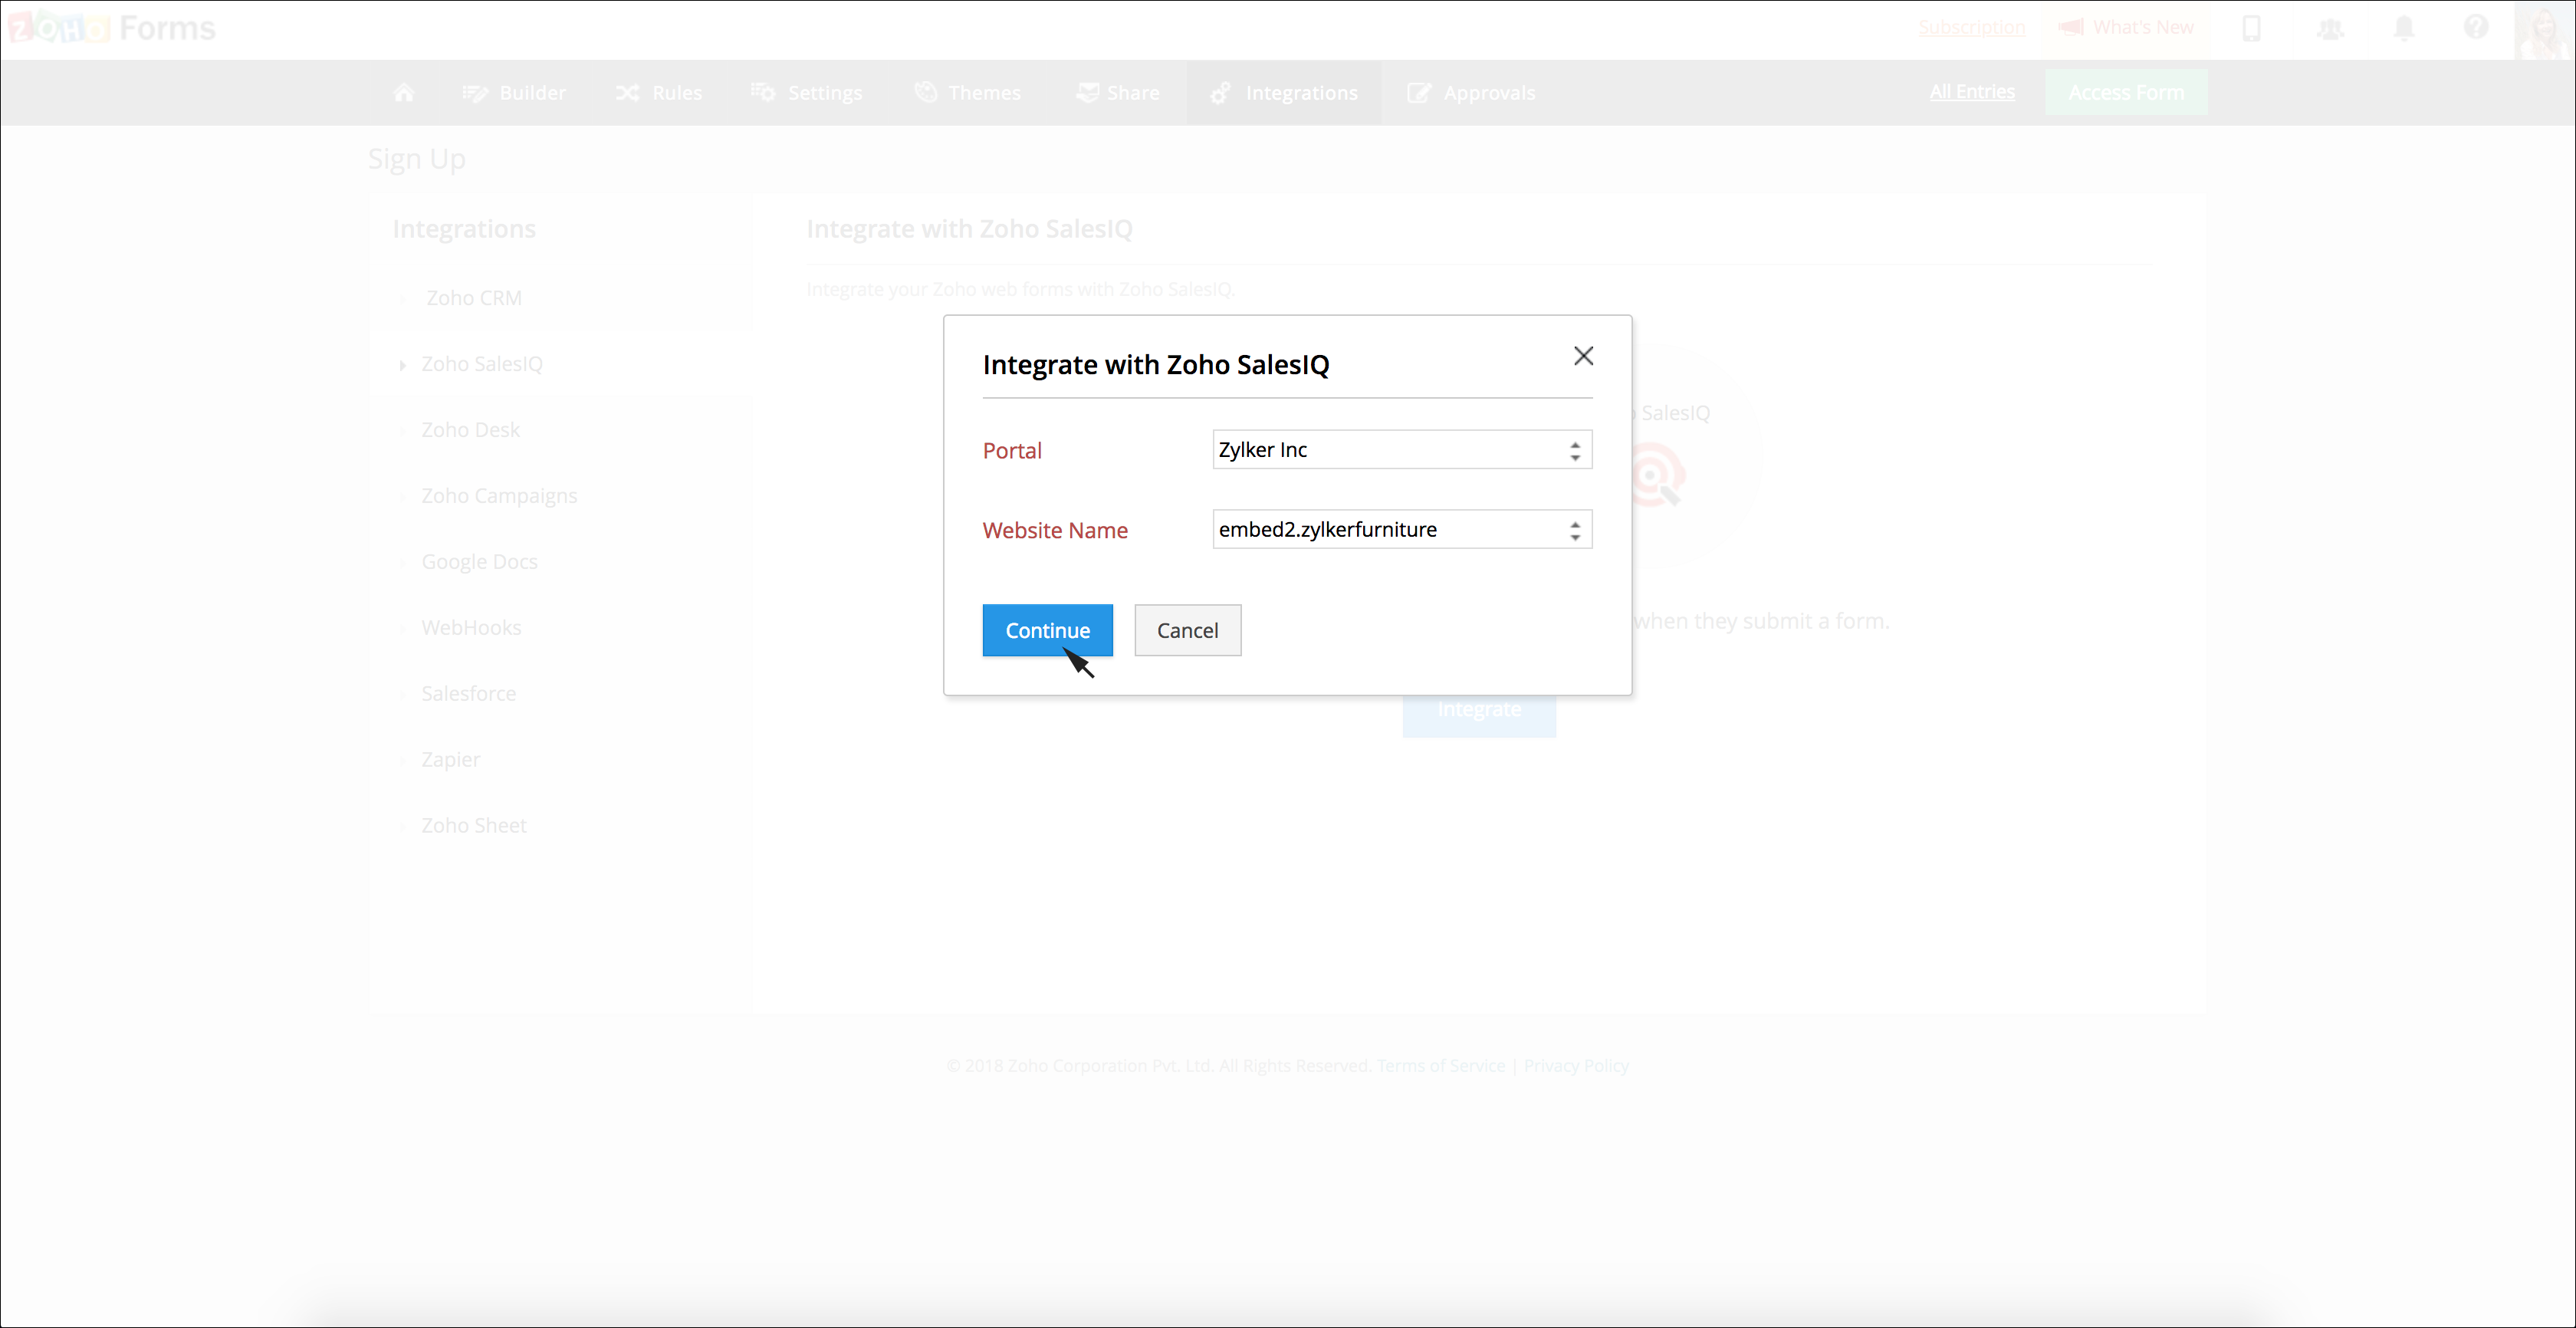This screenshot has width=2576, height=1328.
Task: Open notifications bell icon
Action: (2404, 27)
